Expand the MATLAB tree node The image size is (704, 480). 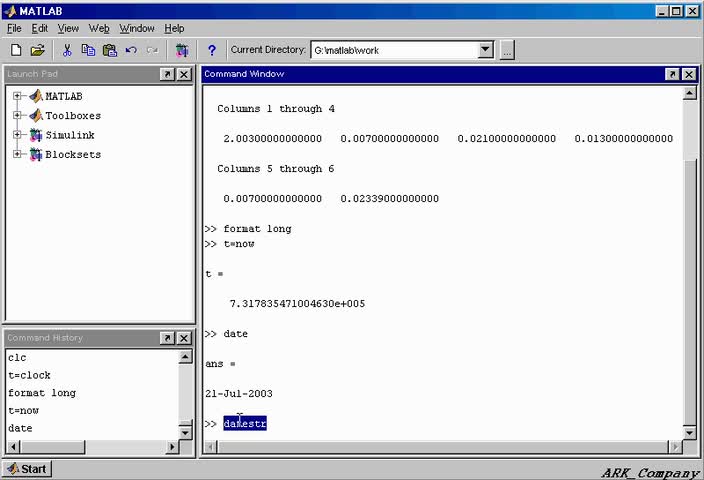click(x=17, y=96)
